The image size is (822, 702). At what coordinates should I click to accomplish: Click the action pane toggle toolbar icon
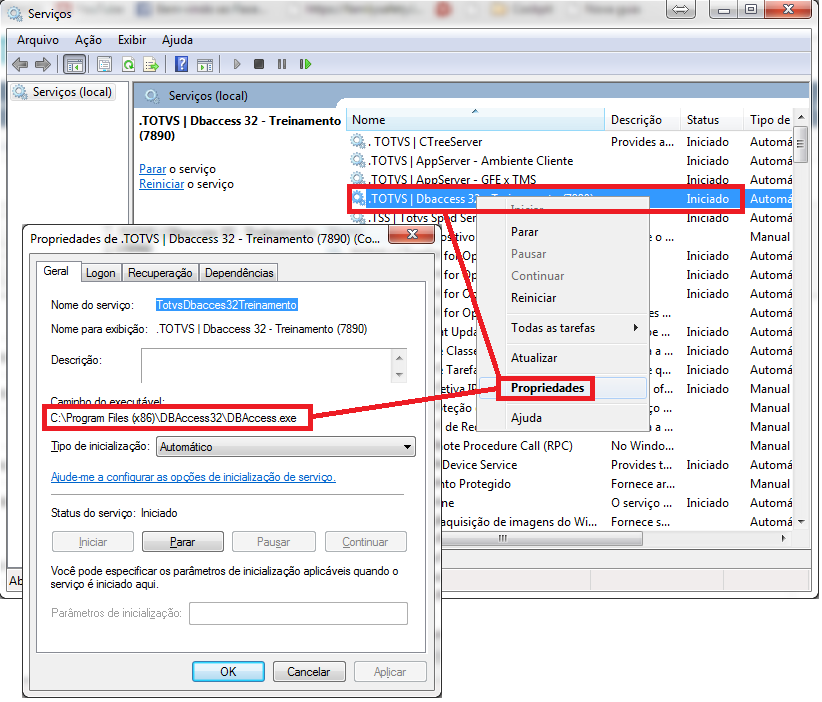(x=205, y=64)
